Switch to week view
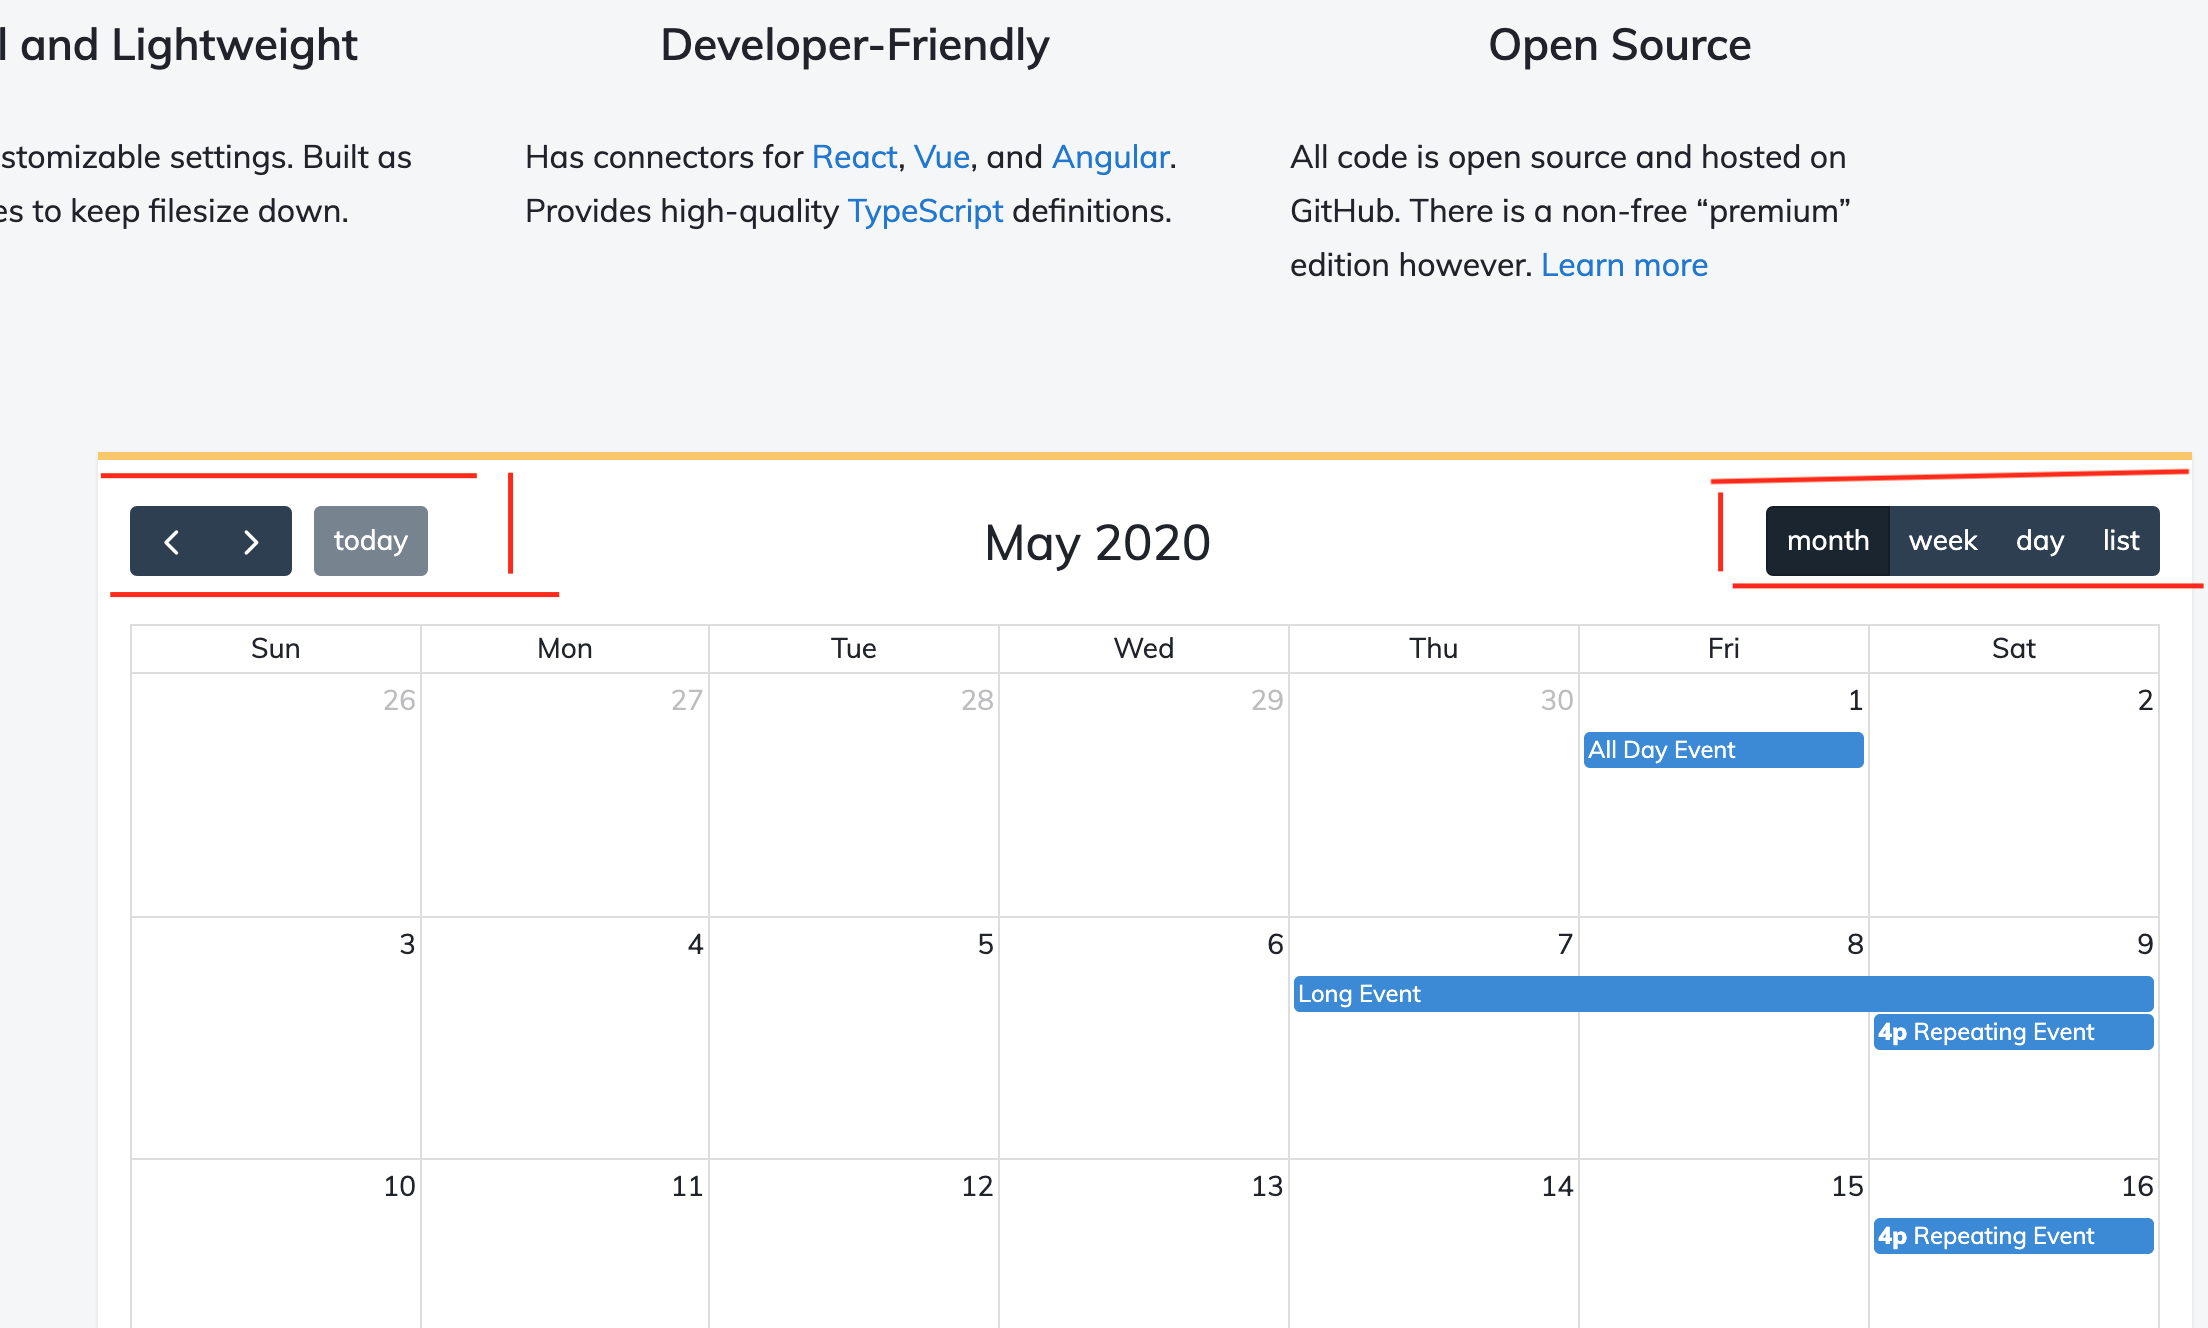This screenshot has height=1328, width=2208. tap(1942, 541)
